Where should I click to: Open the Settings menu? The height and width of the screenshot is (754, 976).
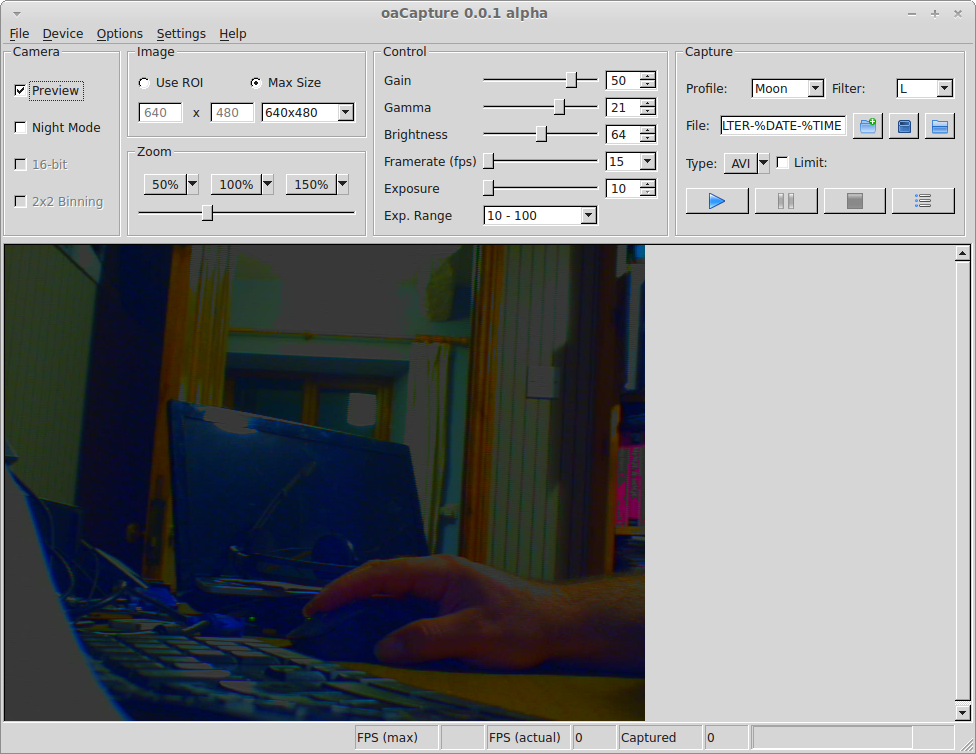181,33
